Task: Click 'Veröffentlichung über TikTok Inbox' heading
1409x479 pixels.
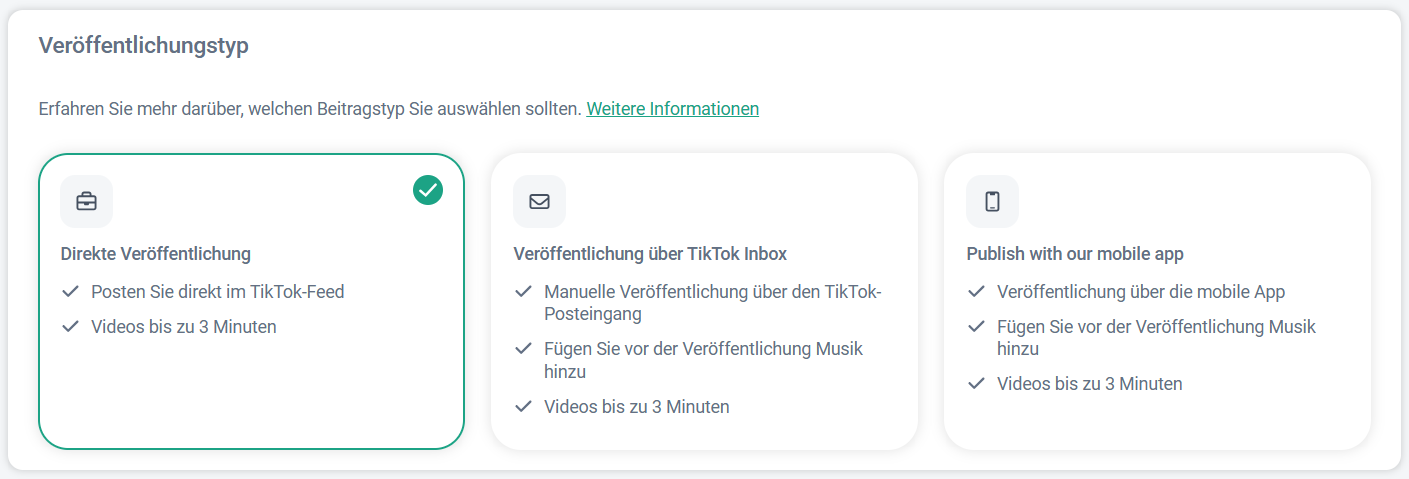Action: (650, 254)
